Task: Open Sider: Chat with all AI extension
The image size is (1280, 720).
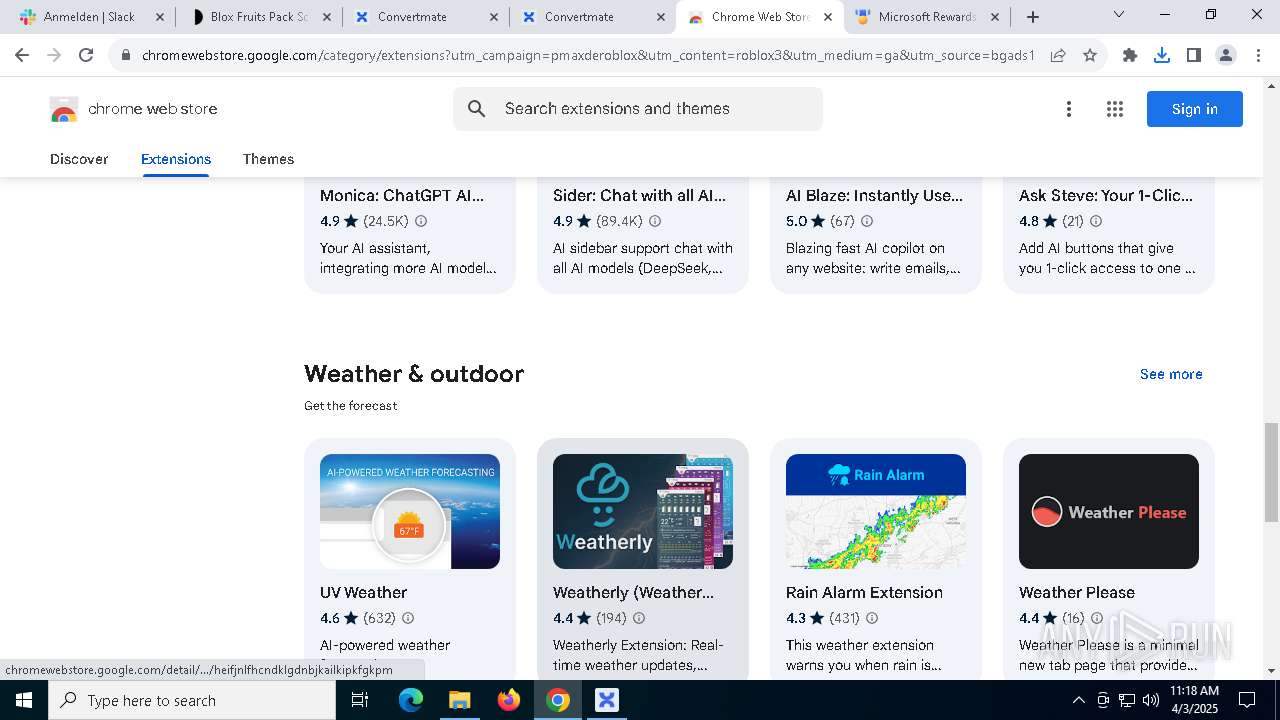Action: 640,195
